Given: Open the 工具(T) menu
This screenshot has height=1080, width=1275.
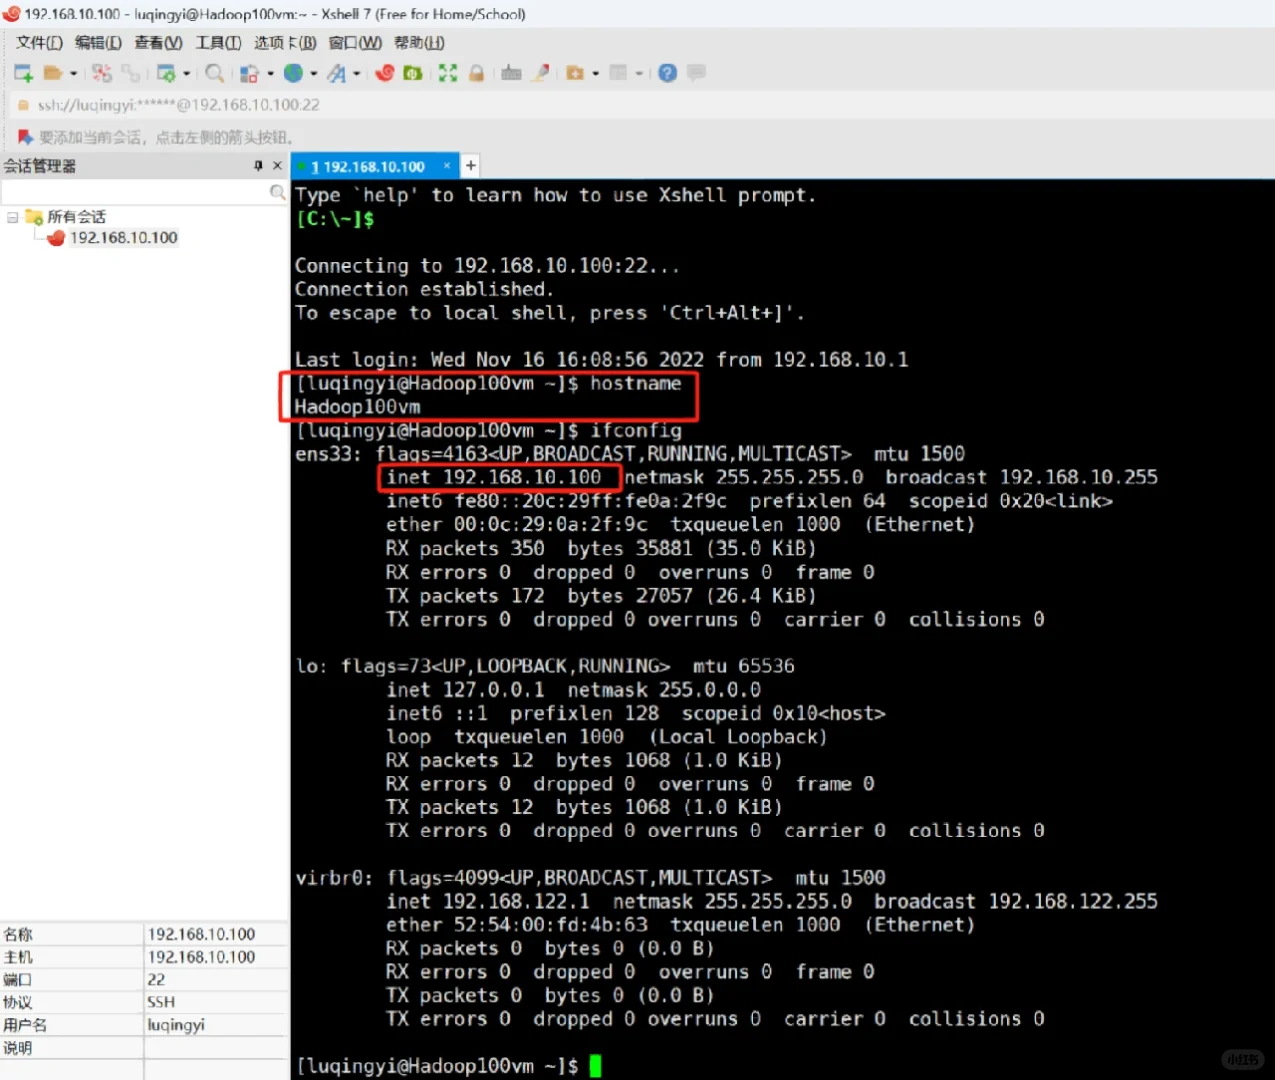Looking at the screenshot, I should [218, 42].
